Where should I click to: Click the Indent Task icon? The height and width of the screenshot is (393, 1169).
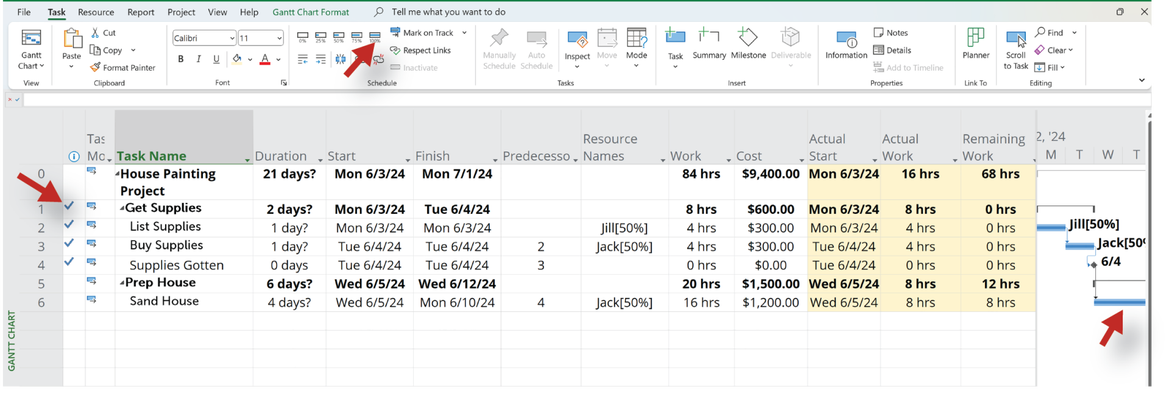point(320,60)
